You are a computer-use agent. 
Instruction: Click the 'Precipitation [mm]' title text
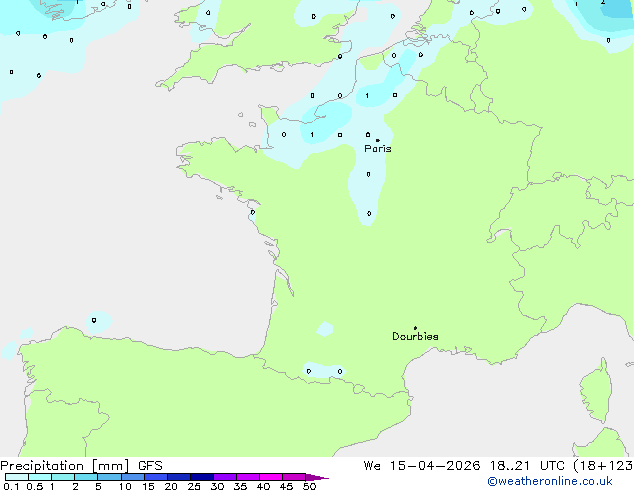[x=65, y=466]
